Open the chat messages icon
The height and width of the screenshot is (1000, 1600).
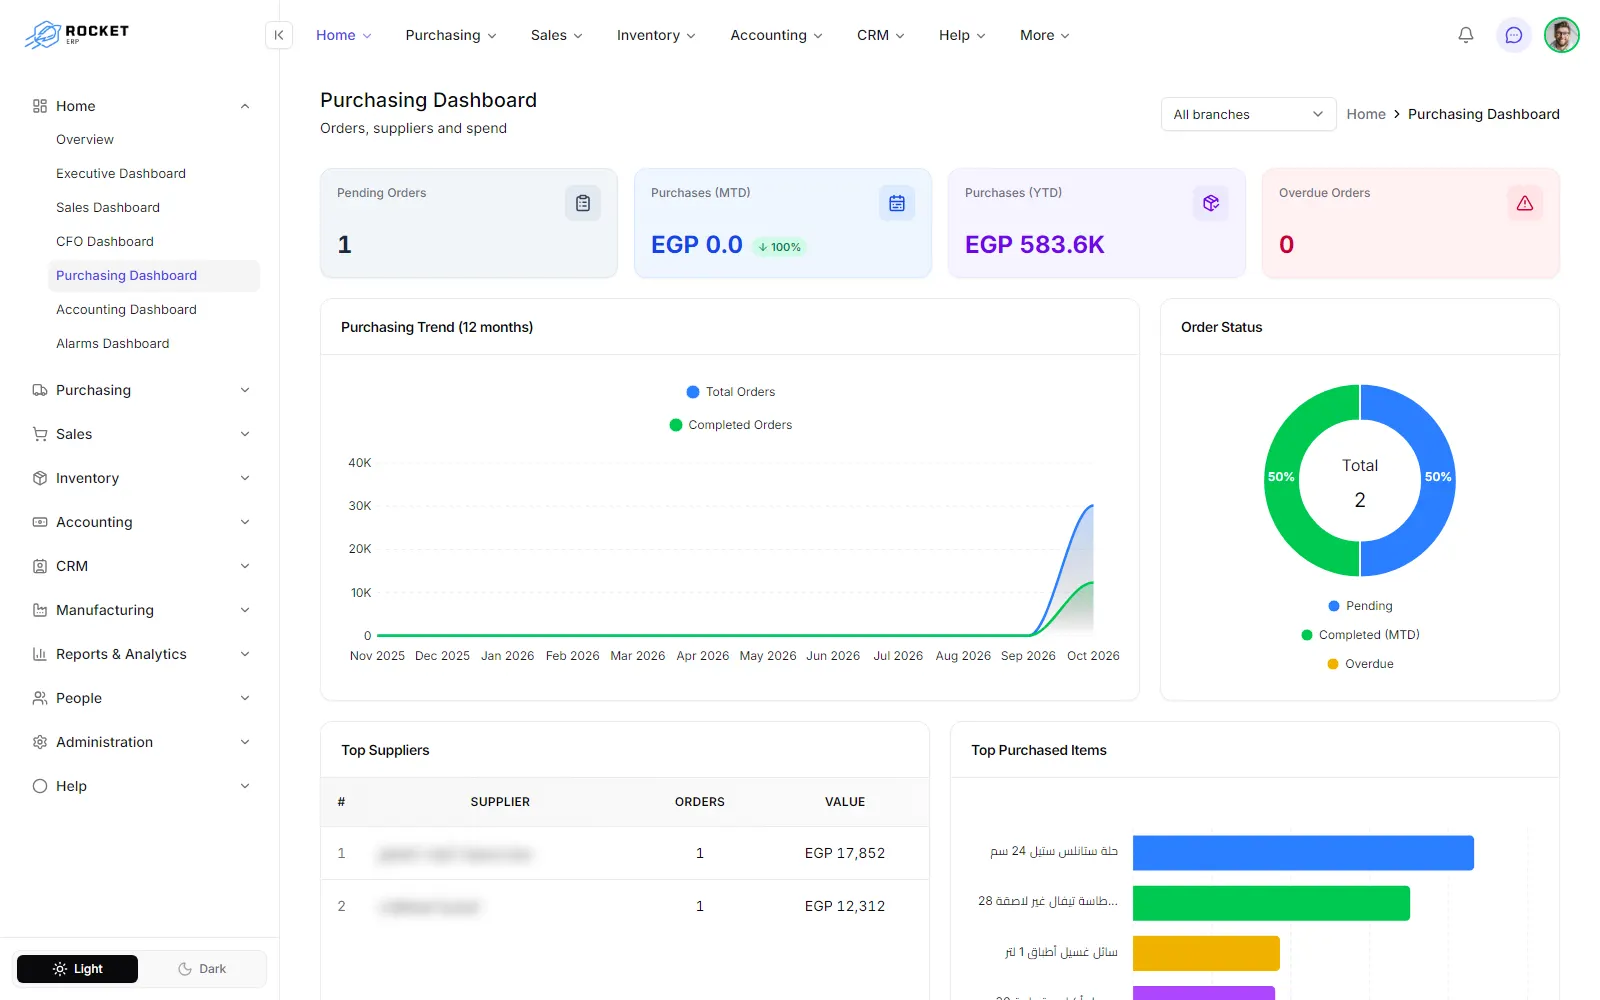coord(1514,35)
